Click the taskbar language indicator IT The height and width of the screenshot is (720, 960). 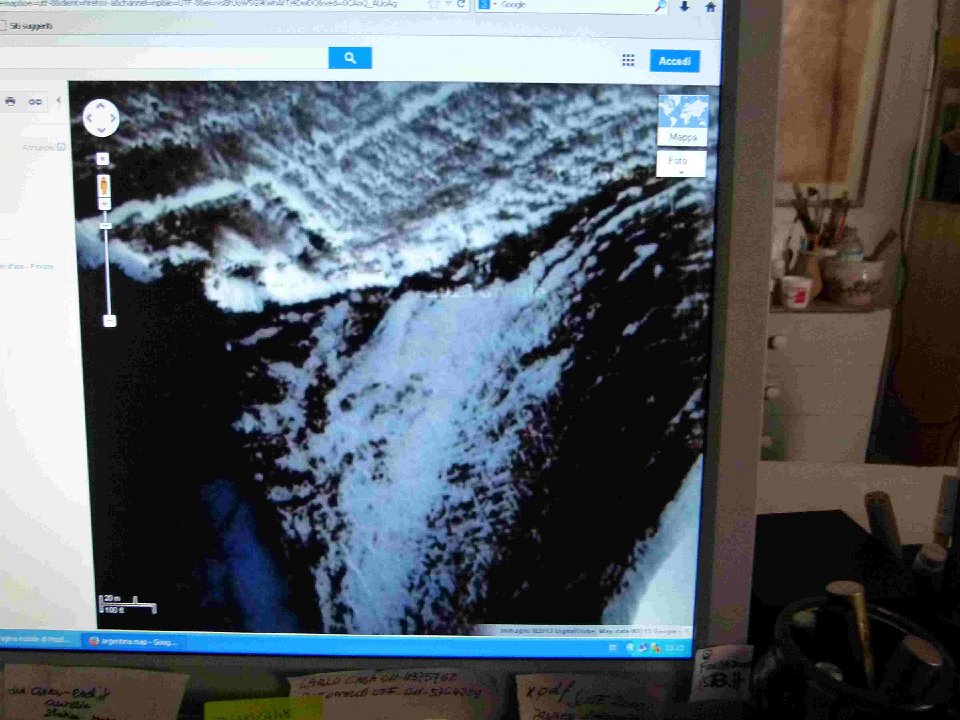pos(613,647)
